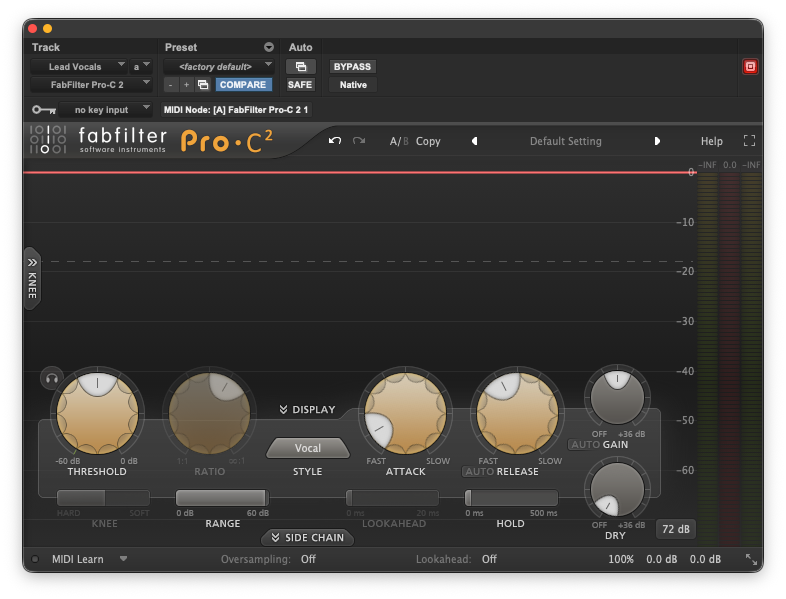786x599 pixels.
Task: Open the Vocal style selector
Action: tap(308, 448)
